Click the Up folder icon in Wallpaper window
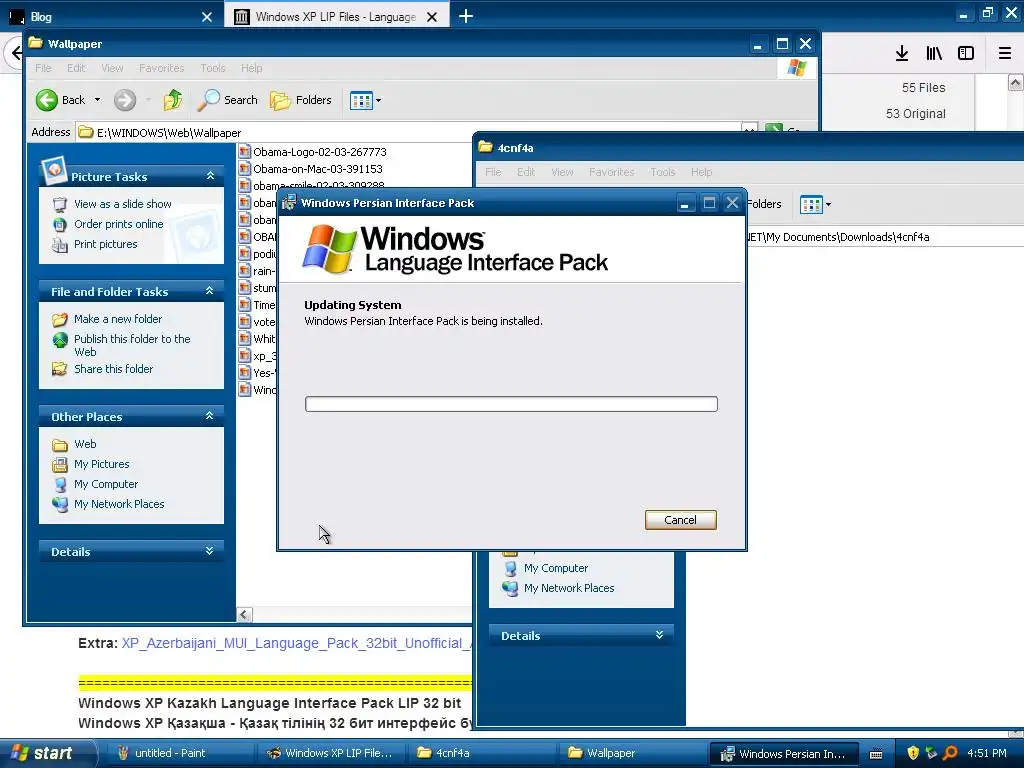Screen dimensions: 1024x768 pyautogui.click(x=173, y=100)
